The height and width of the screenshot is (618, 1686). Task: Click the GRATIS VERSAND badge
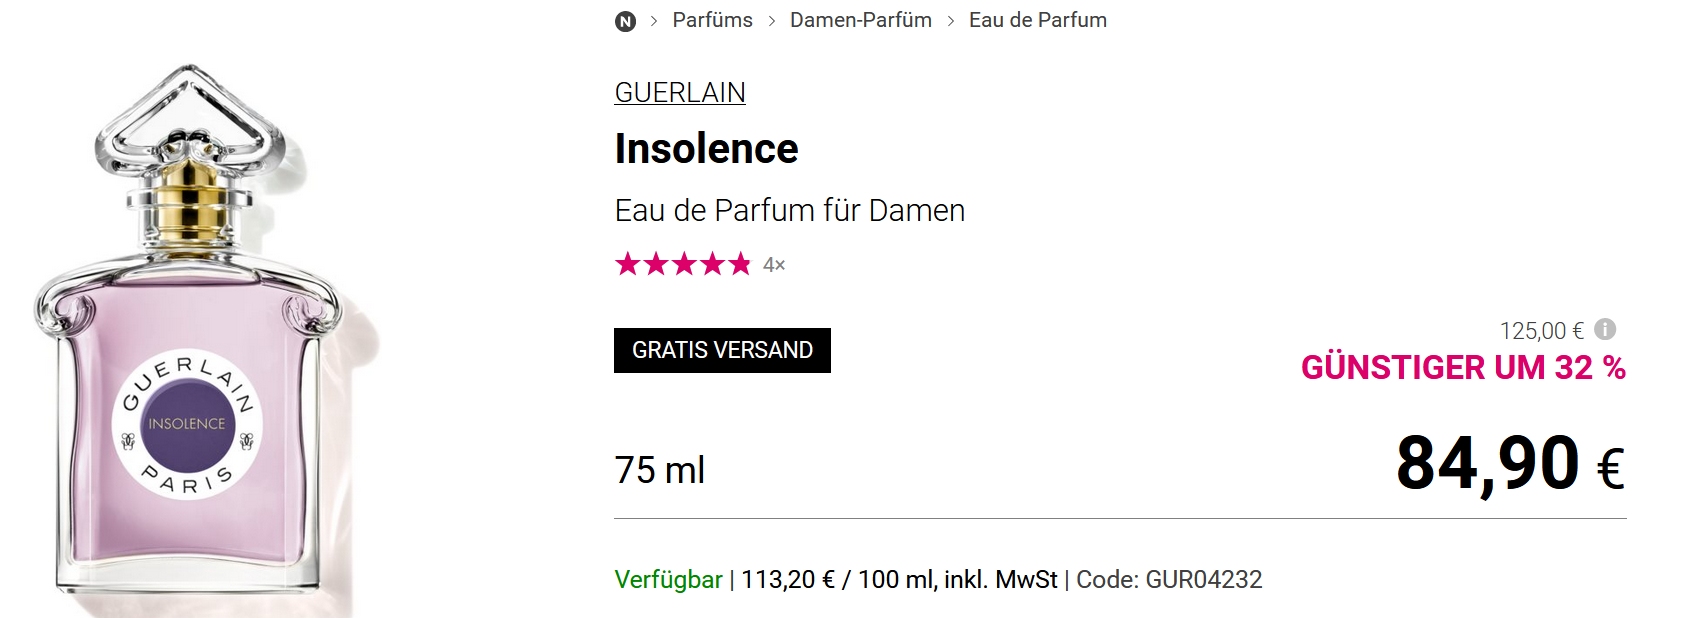coord(722,350)
